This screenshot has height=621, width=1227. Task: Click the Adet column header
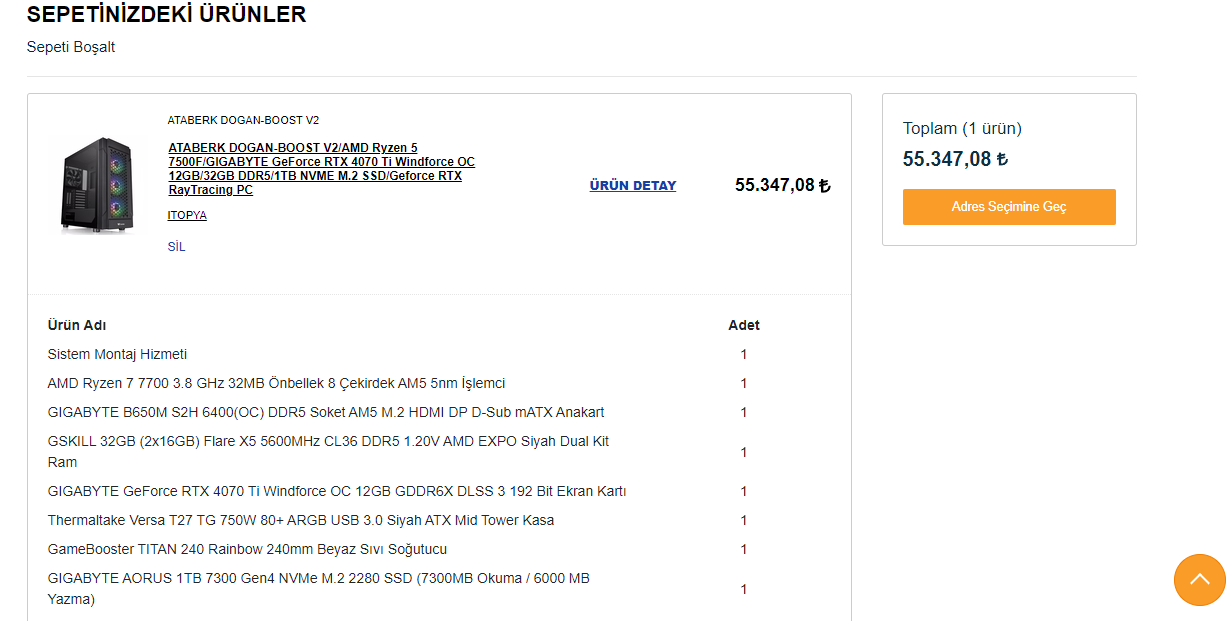[x=743, y=325]
